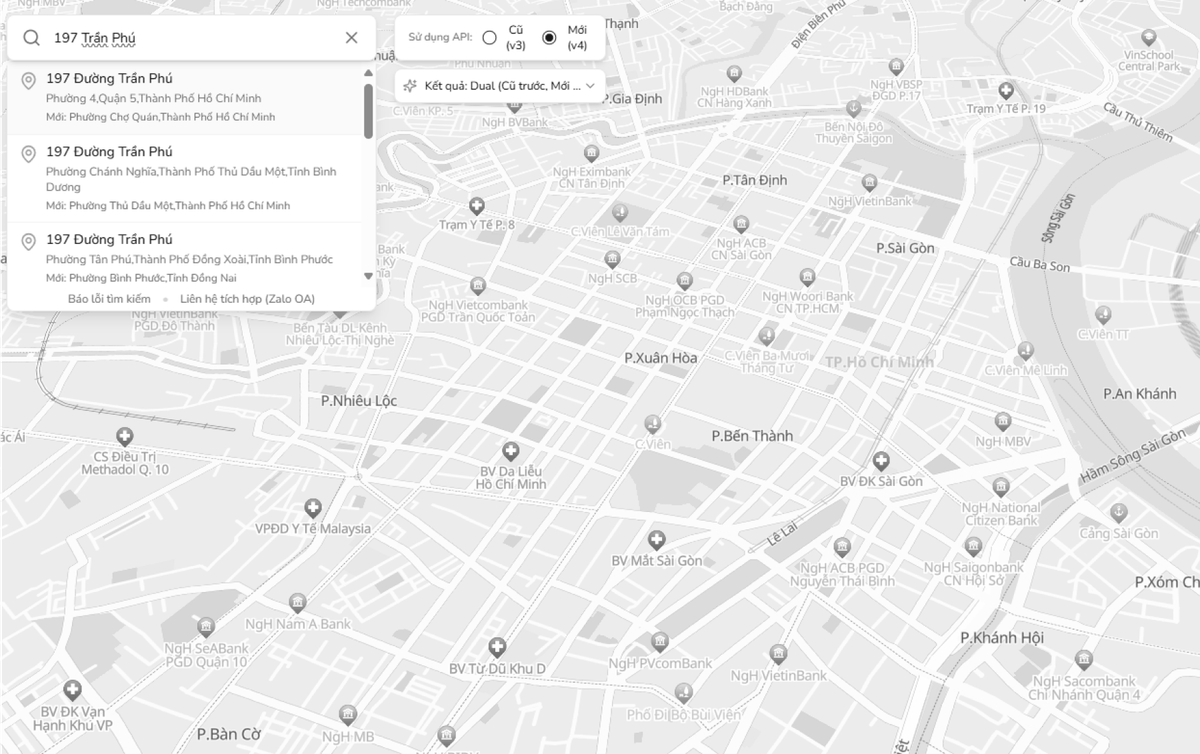
Task: Click the C.Viên Lê Văn Tám park marker
Action: pyautogui.click(x=619, y=212)
